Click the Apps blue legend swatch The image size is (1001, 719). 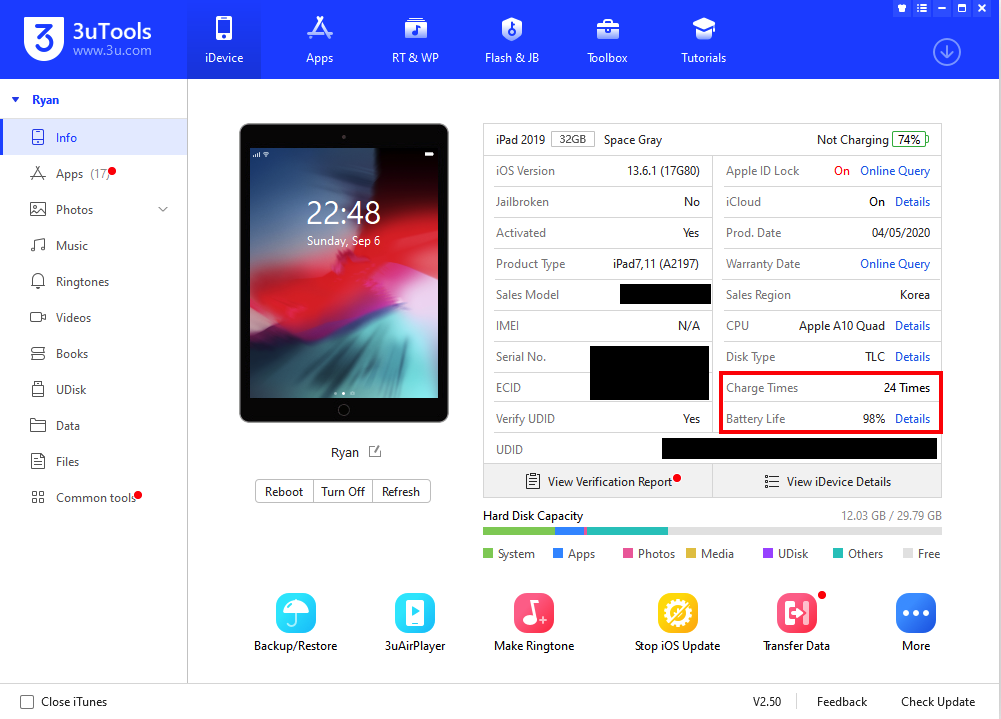[x=558, y=553]
